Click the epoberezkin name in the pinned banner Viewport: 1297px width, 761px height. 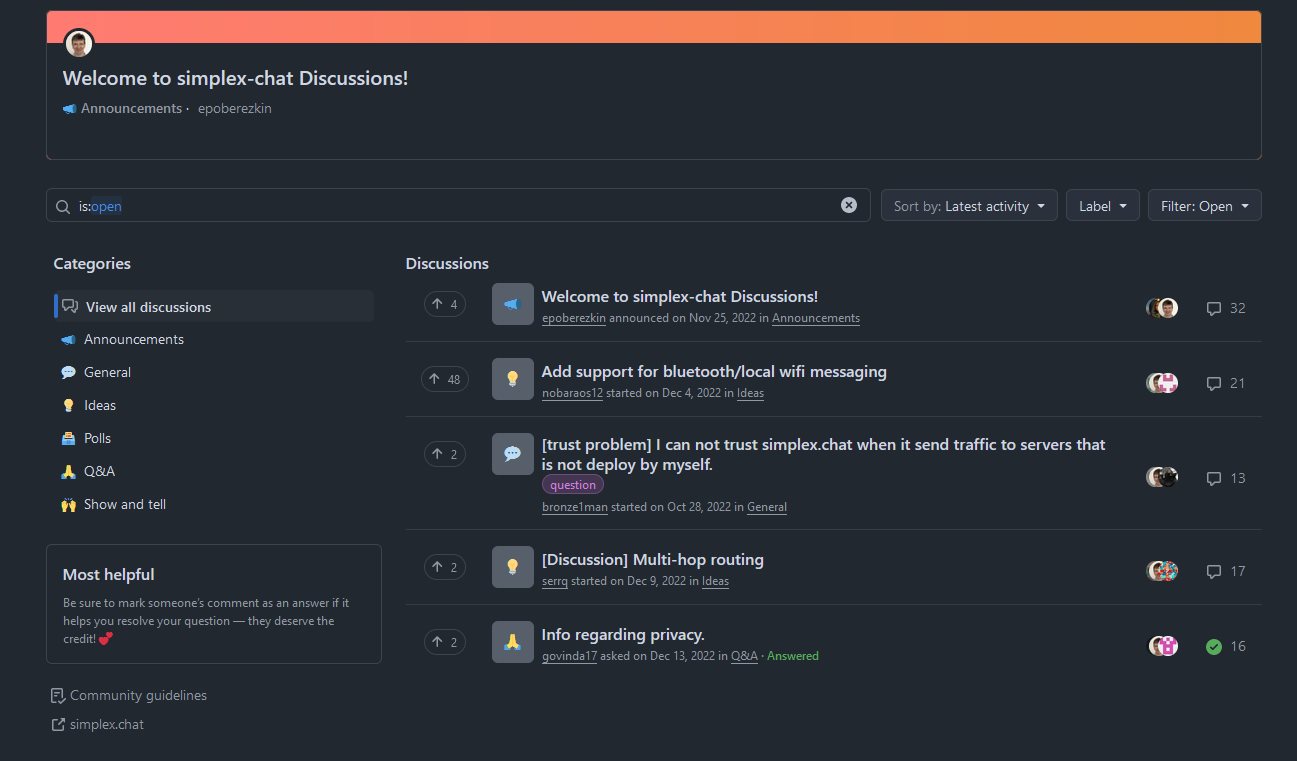234,108
